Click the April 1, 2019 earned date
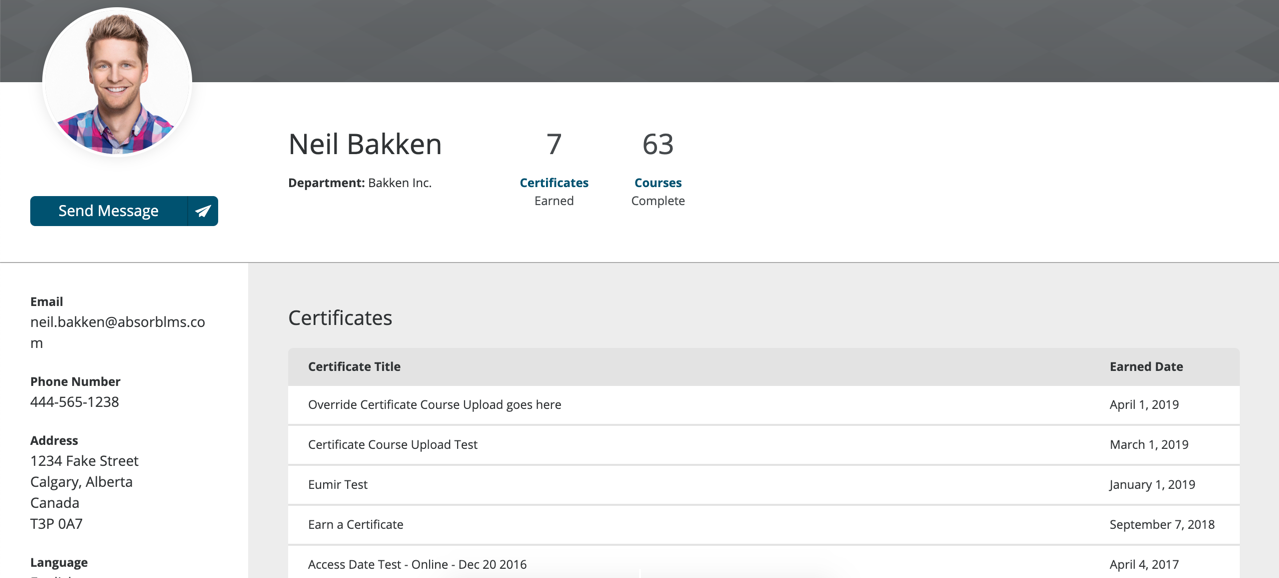 pos(1144,405)
